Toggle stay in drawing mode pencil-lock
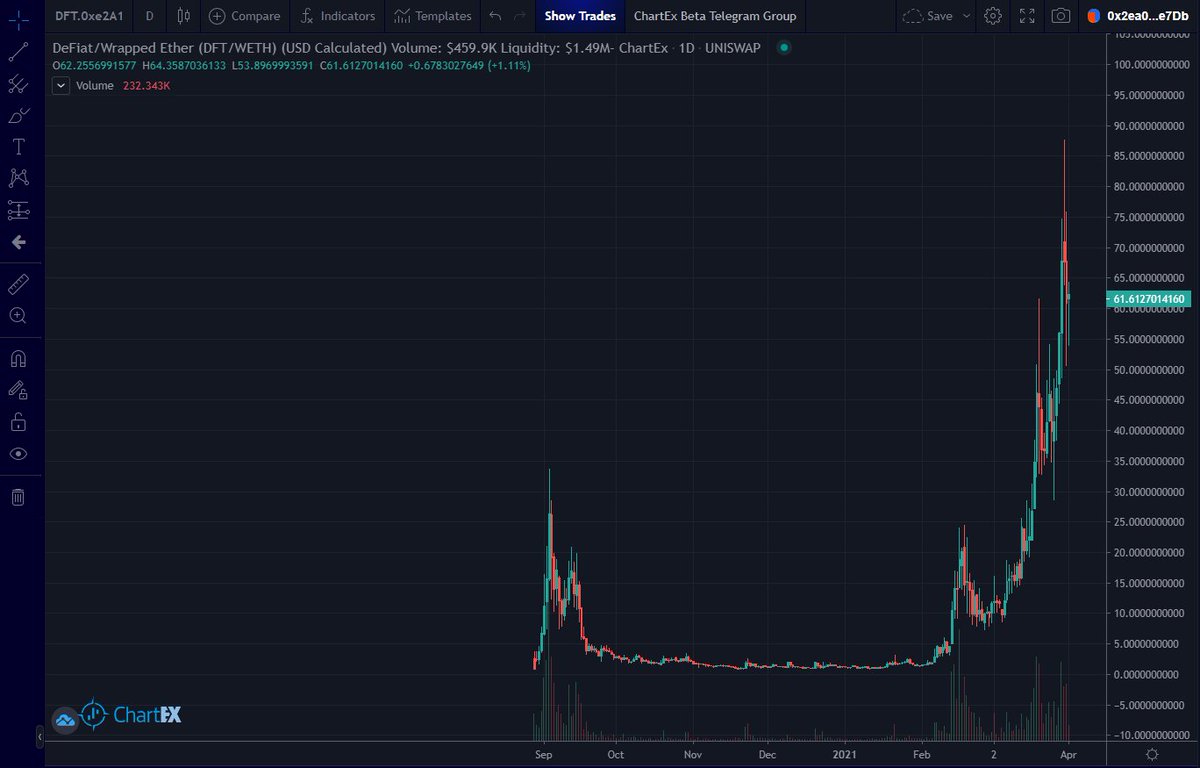The height and width of the screenshot is (768, 1200). [18, 389]
